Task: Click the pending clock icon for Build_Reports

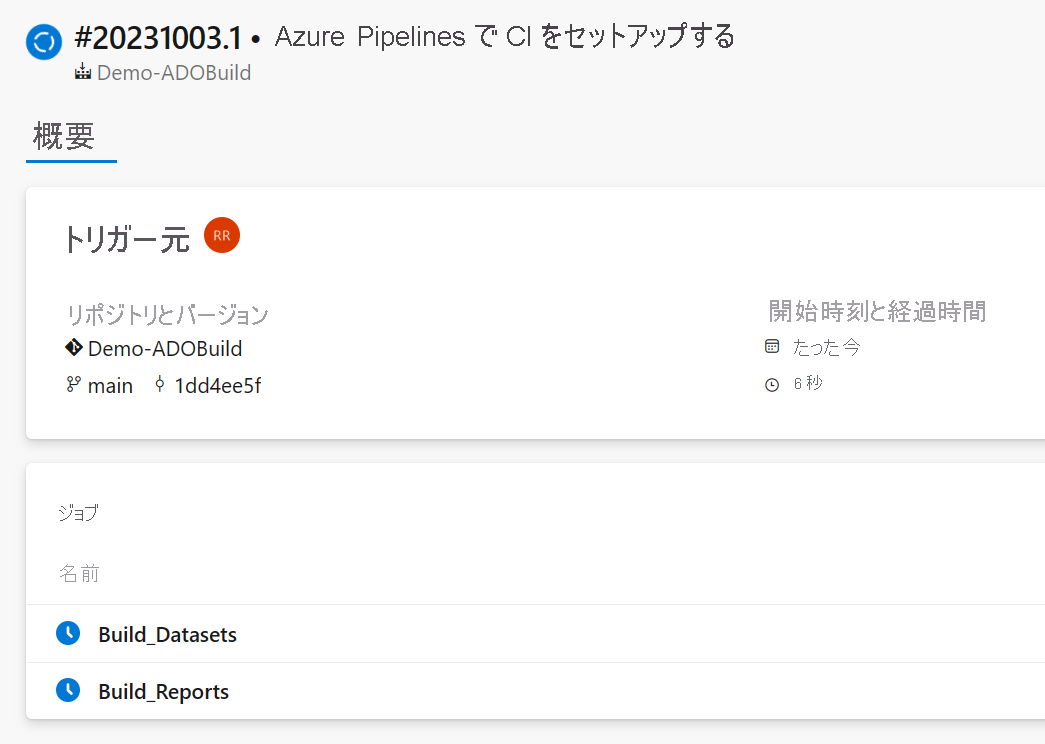Action: (x=68, y=690)
